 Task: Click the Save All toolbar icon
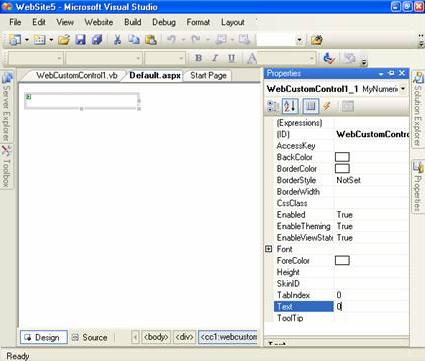pyautogui.click(x=97, y=40)
